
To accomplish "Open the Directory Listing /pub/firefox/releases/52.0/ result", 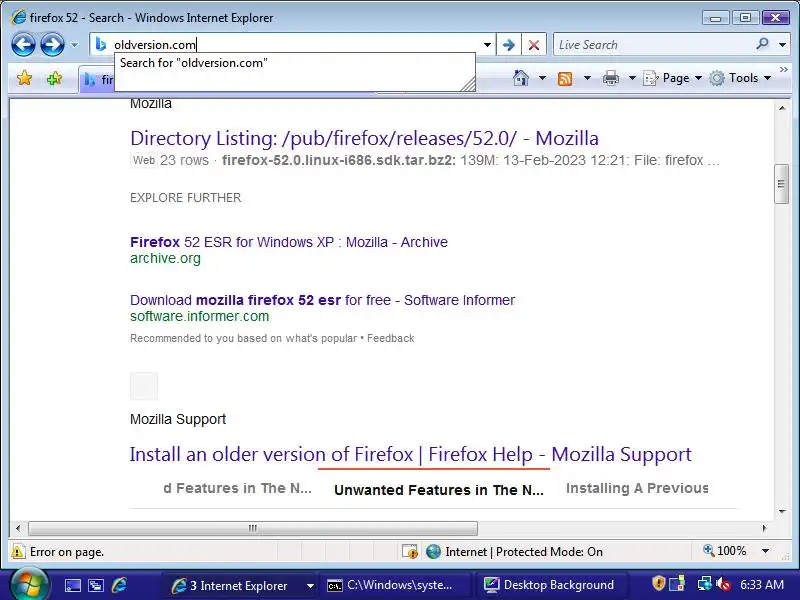I will click(364, 138).
